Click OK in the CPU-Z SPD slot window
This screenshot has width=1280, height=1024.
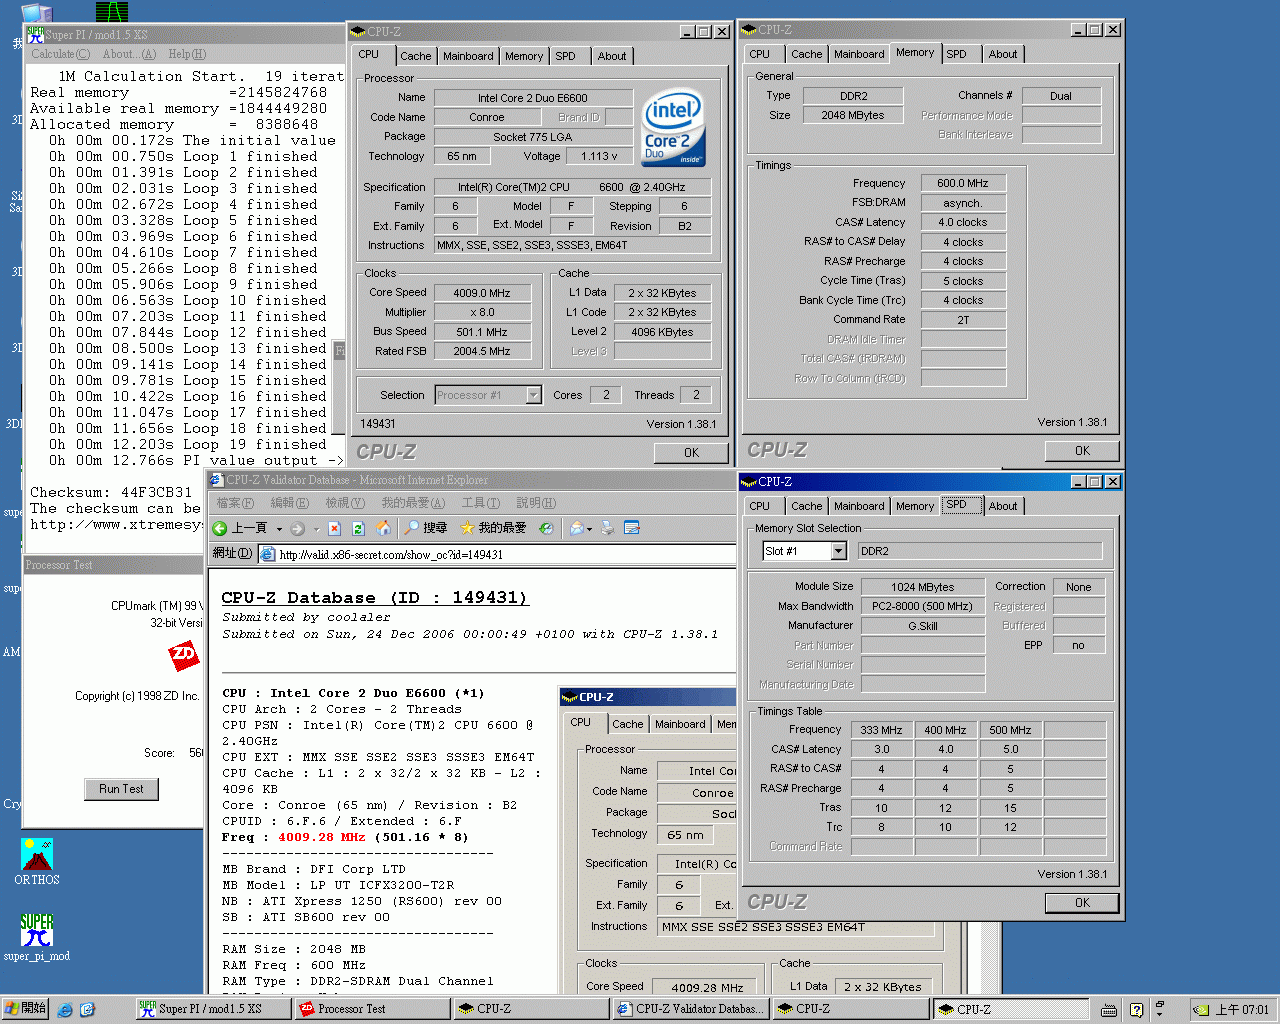(x=1082, y=903)
